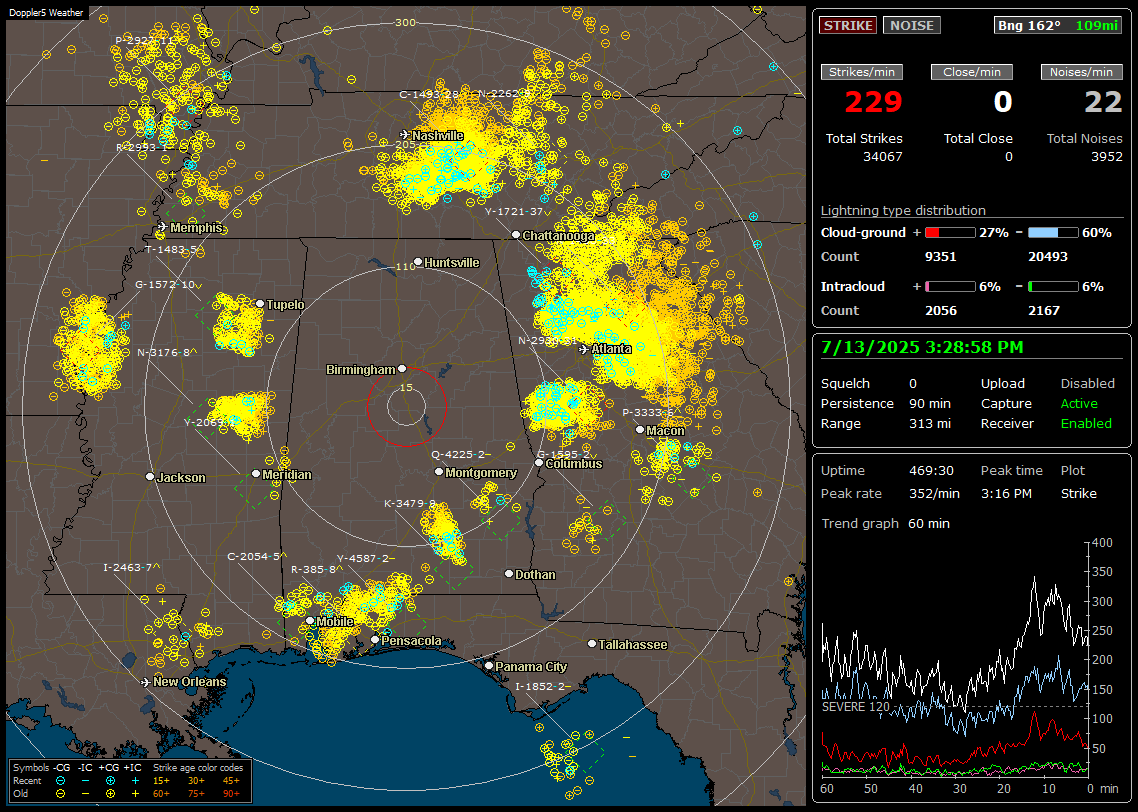Click the Chattanooga city marker dot
This screenshot has width=1138, height=812.
[516, 234]
